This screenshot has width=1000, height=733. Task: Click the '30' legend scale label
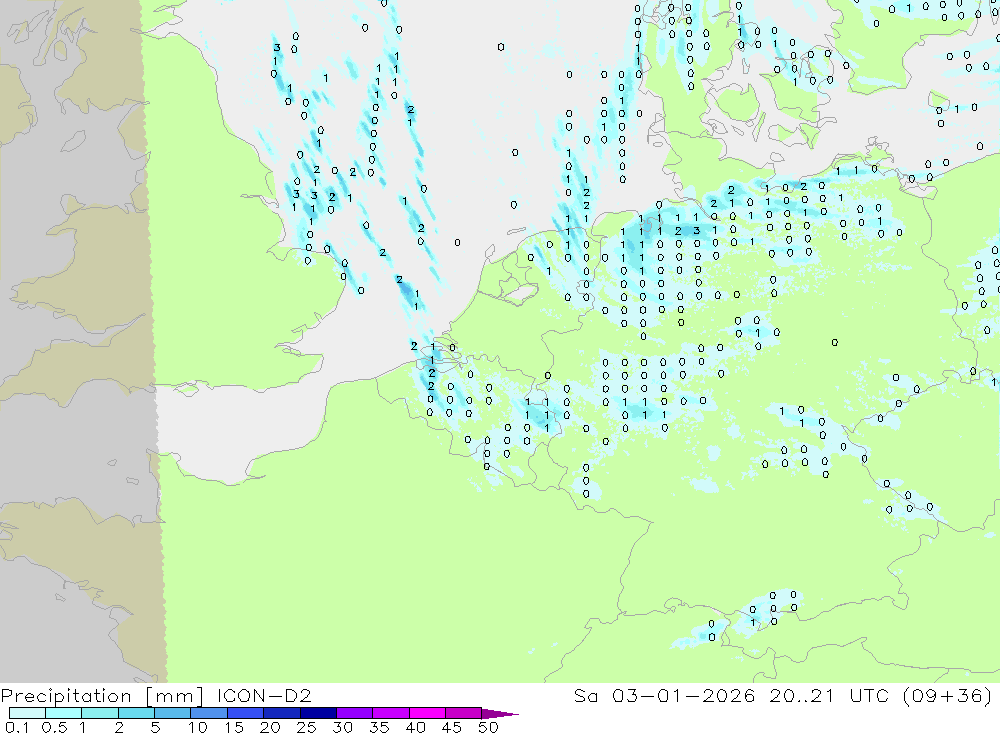[x=343, y=727]
